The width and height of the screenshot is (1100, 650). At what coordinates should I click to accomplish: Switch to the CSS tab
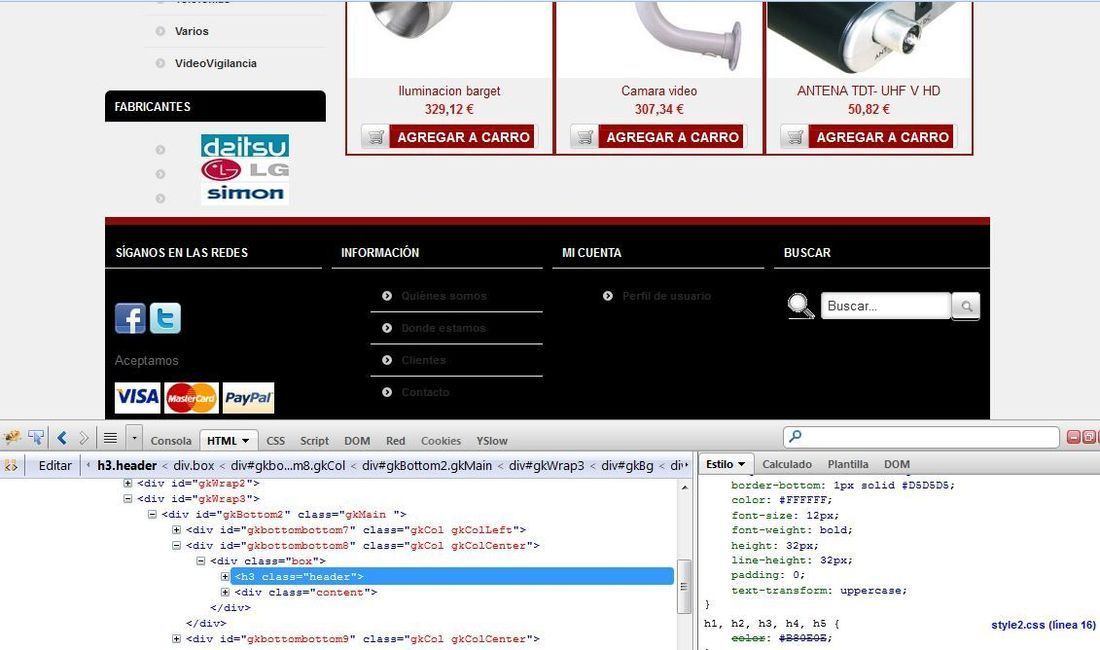[x=276, y=441]
